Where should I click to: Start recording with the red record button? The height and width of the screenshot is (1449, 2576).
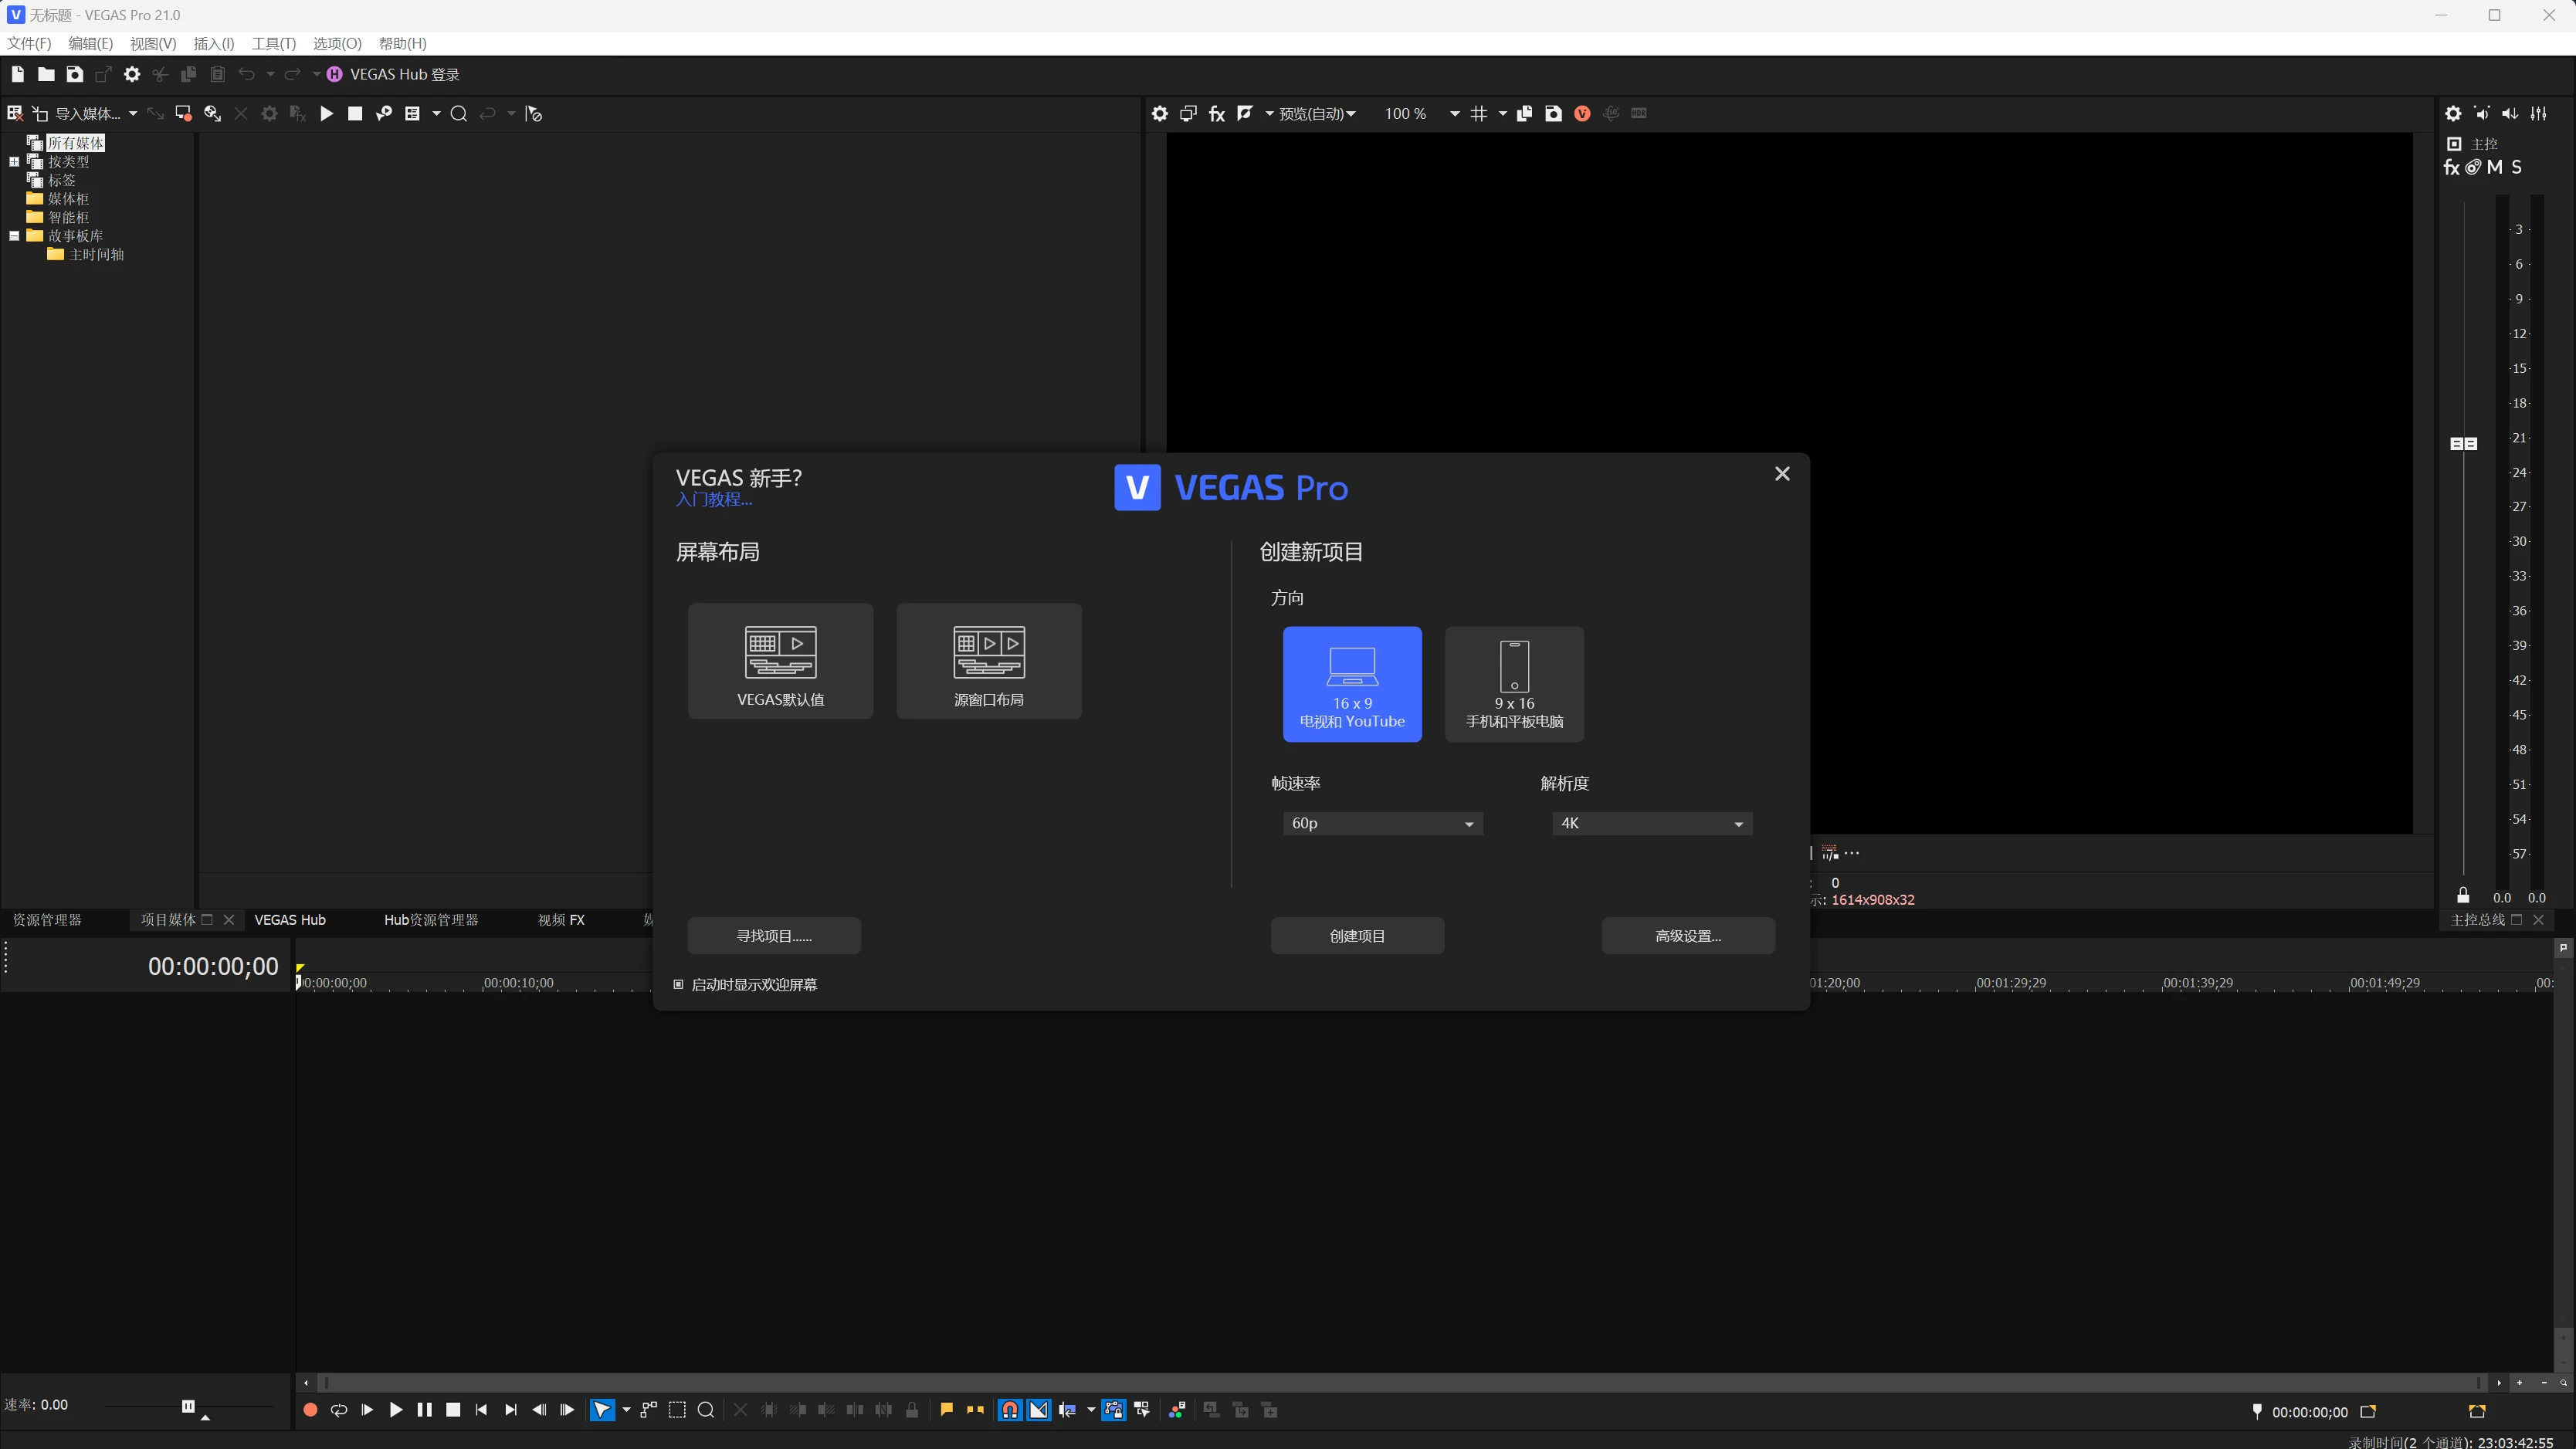click(x=310, y=1410)
